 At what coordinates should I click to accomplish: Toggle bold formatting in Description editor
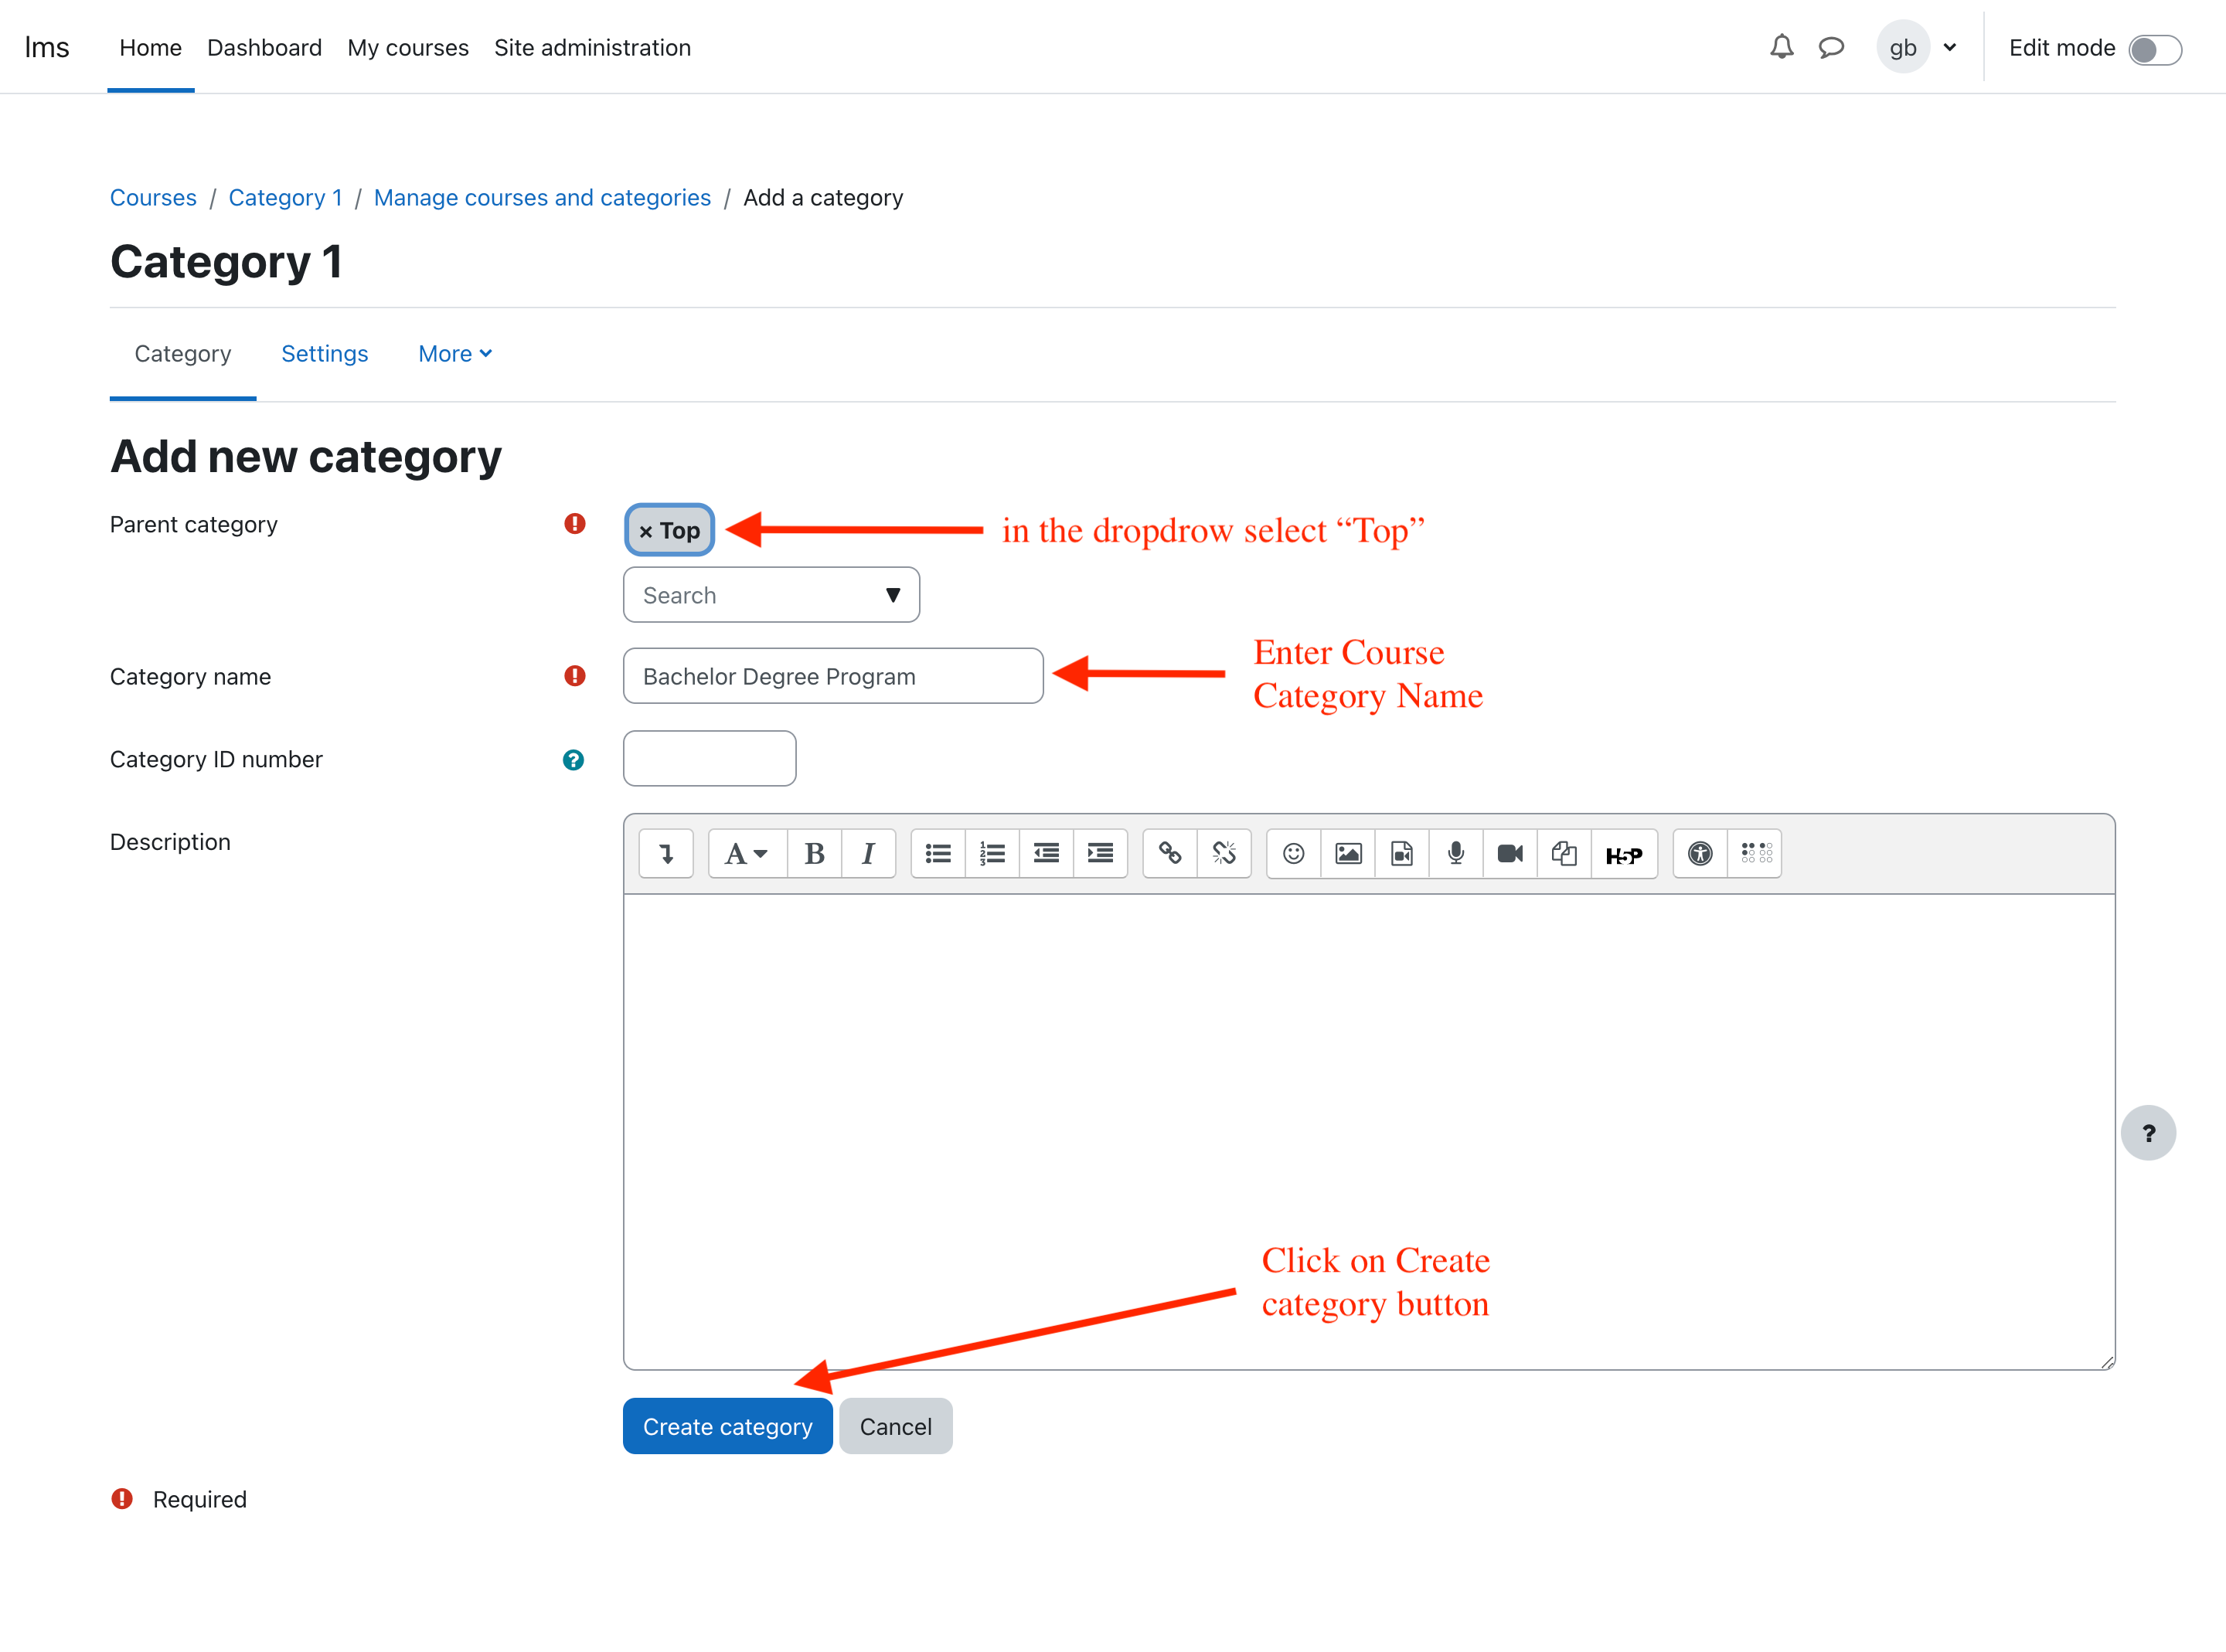click(814, 853)
